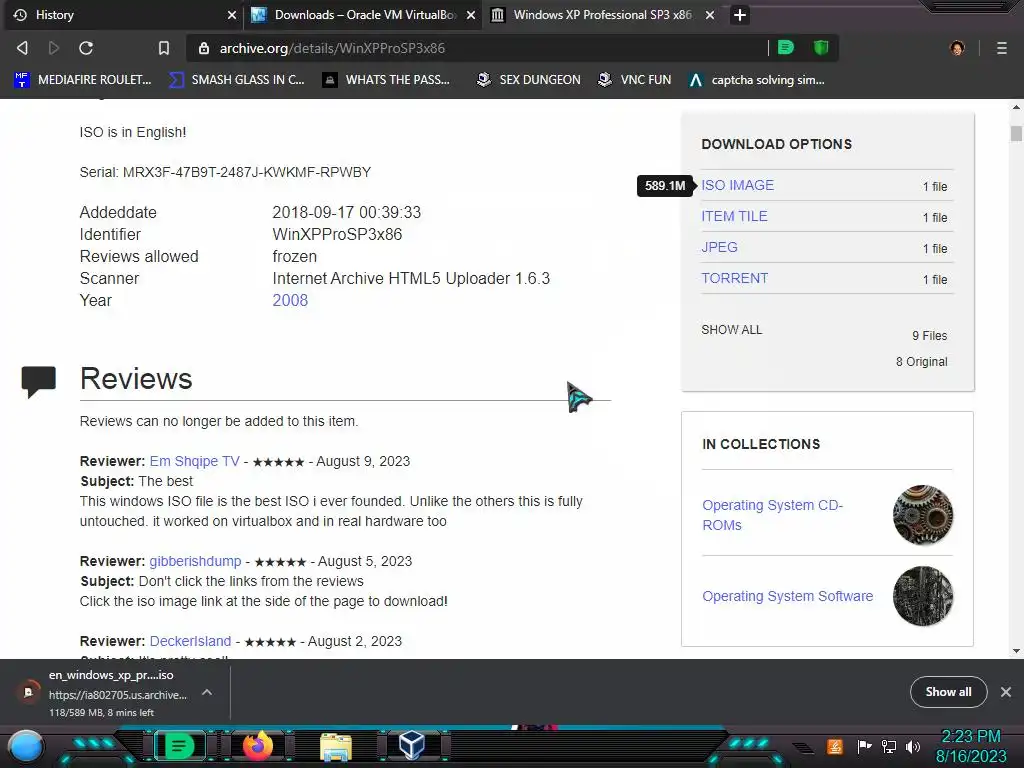Click the Operating System Software collection thumbnail
Screen dimensions: 1024x768
(x=923, y=596)
